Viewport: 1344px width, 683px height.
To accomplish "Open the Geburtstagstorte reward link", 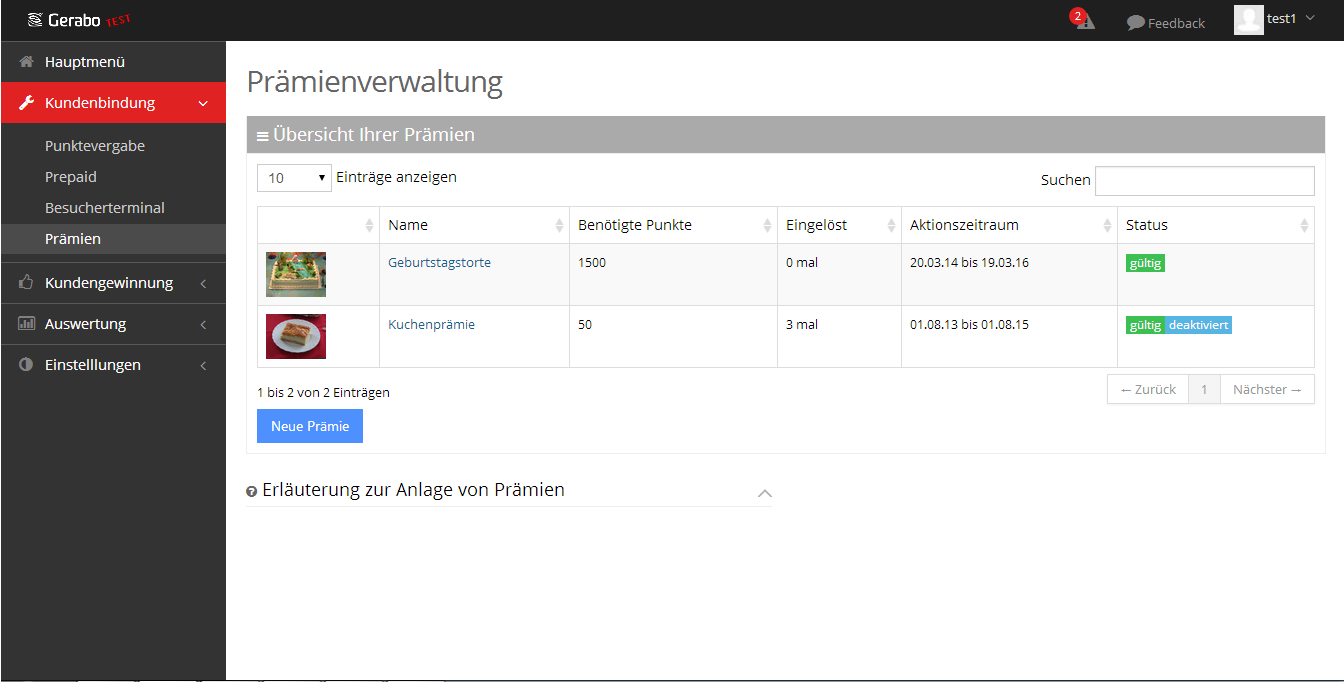I will click(x=439, y=262).
